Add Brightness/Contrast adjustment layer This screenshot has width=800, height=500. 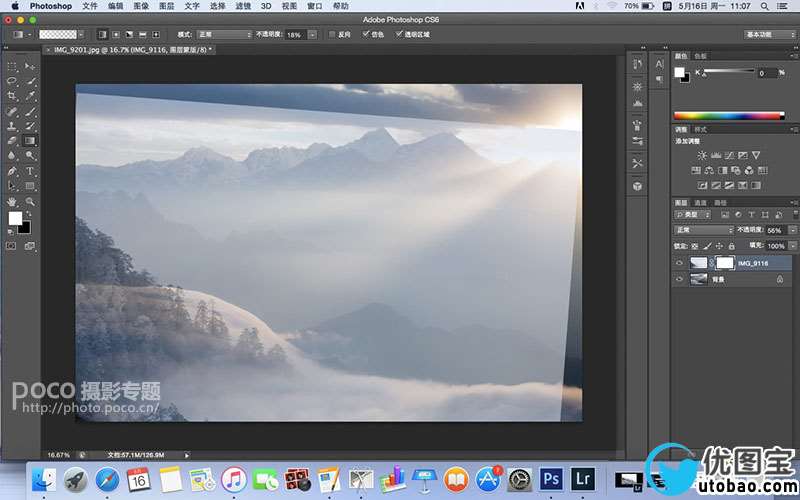coord(702,155)
